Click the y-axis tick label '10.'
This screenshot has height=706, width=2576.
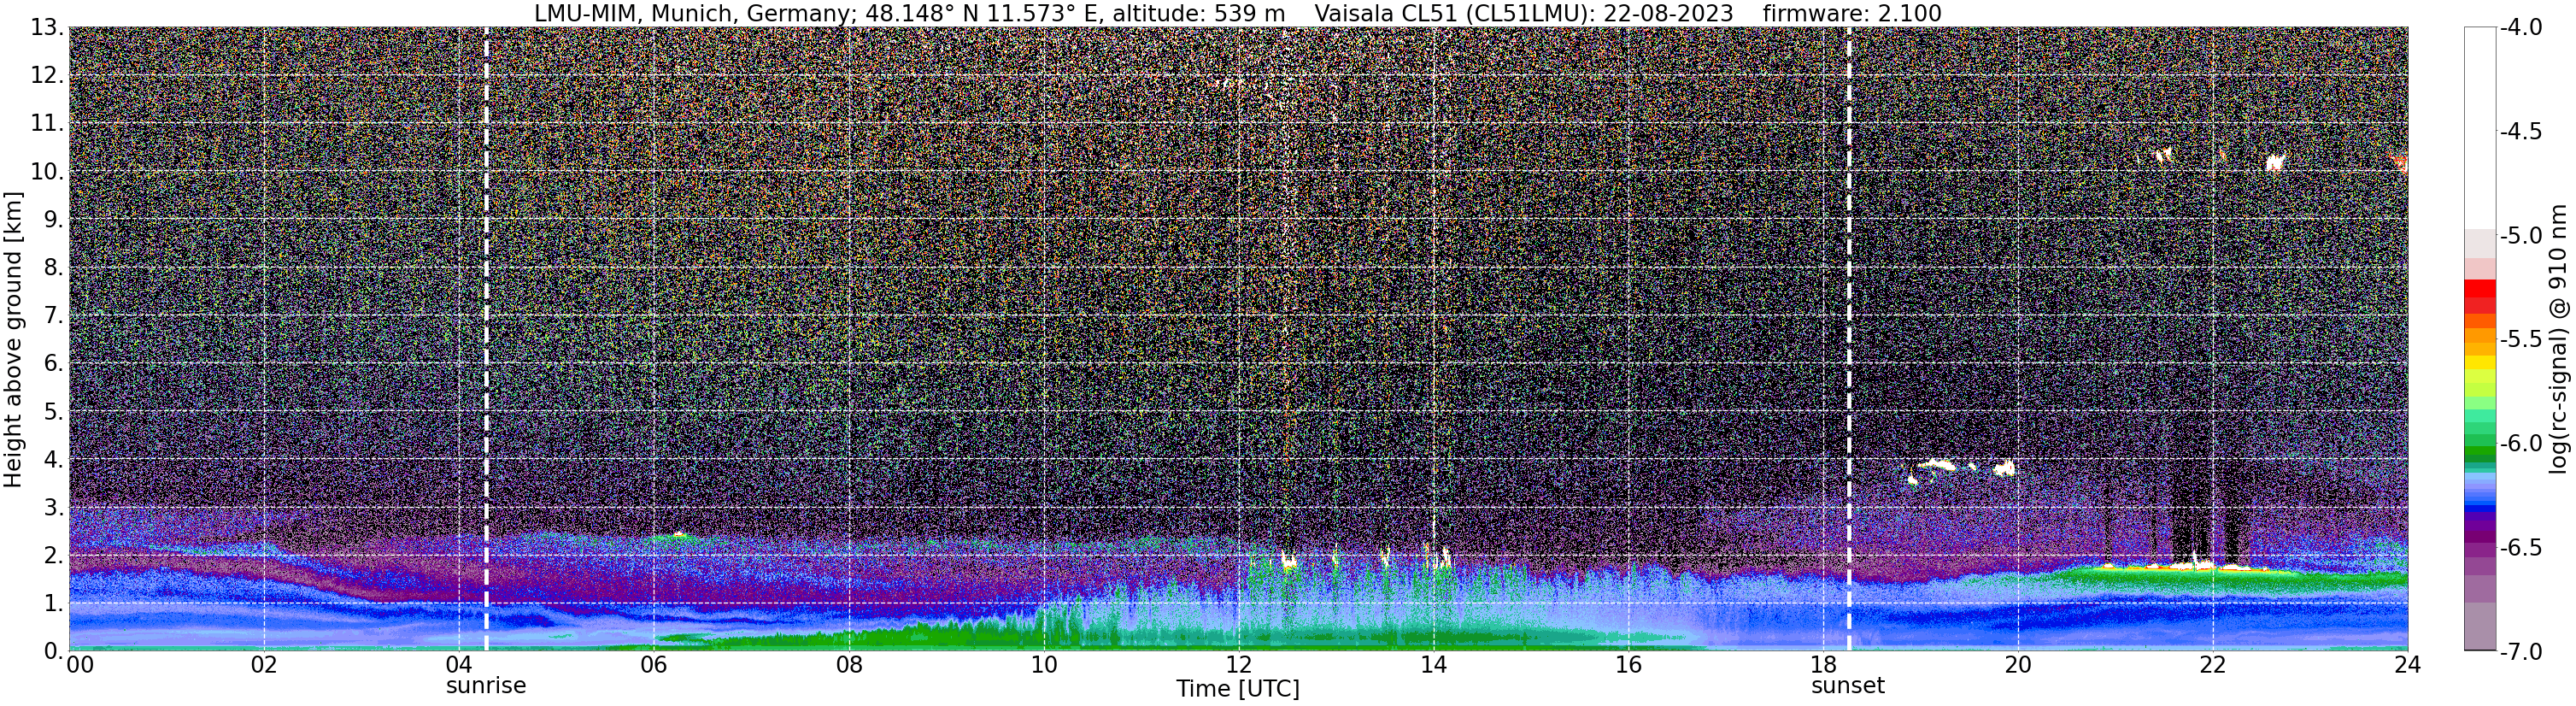[47, 171]
